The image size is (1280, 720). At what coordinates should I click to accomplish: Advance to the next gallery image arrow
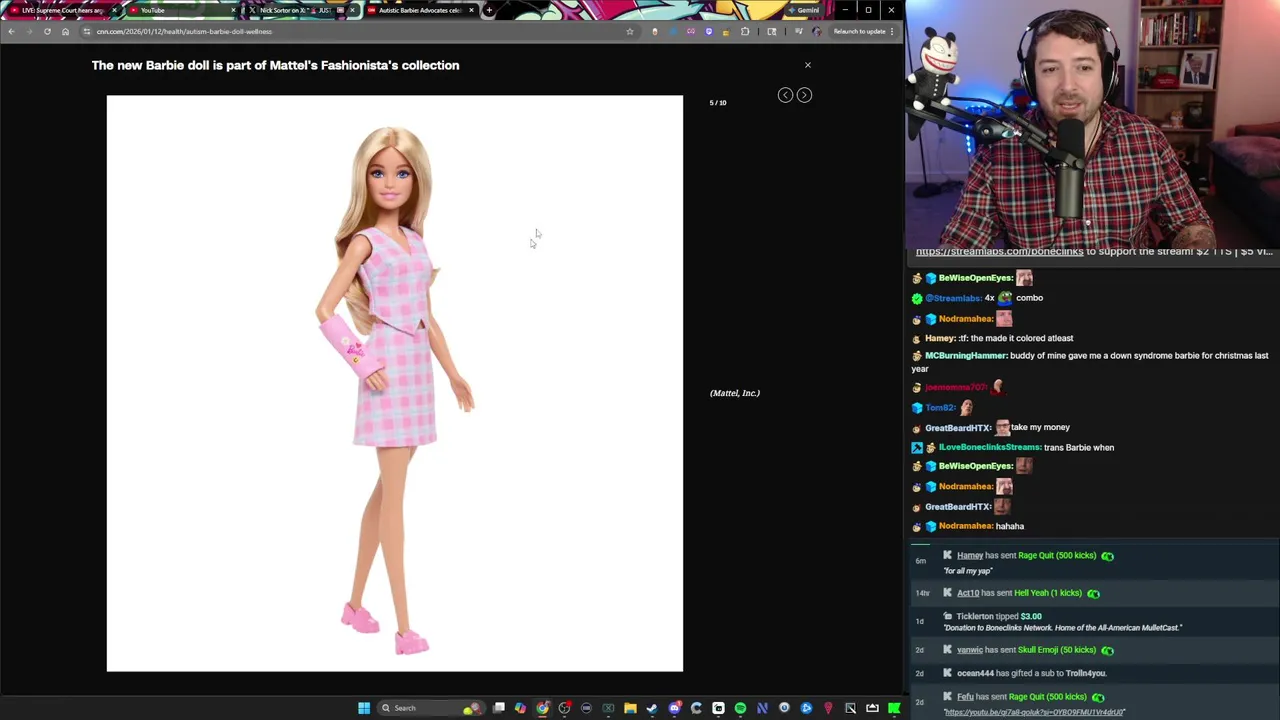804,95
